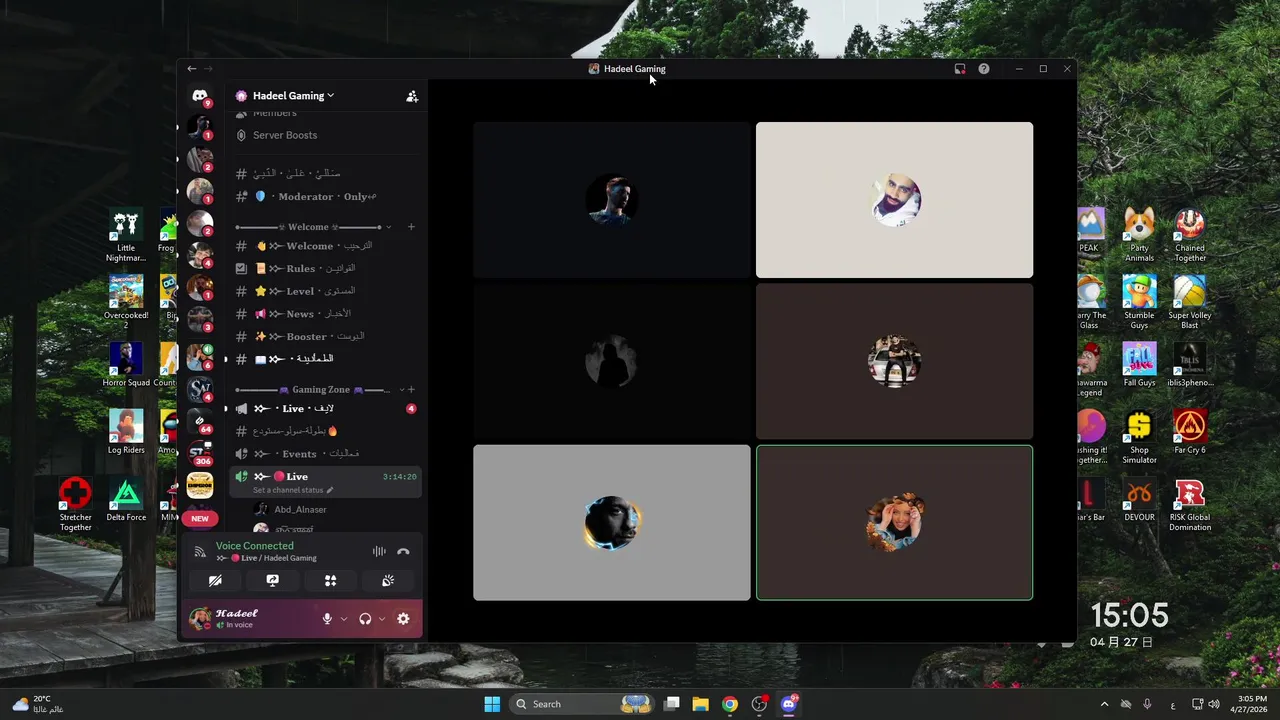The image size is (1280, 720).
Task: Collapse the Gaming Zone category chevron
Action: [402, 390]
